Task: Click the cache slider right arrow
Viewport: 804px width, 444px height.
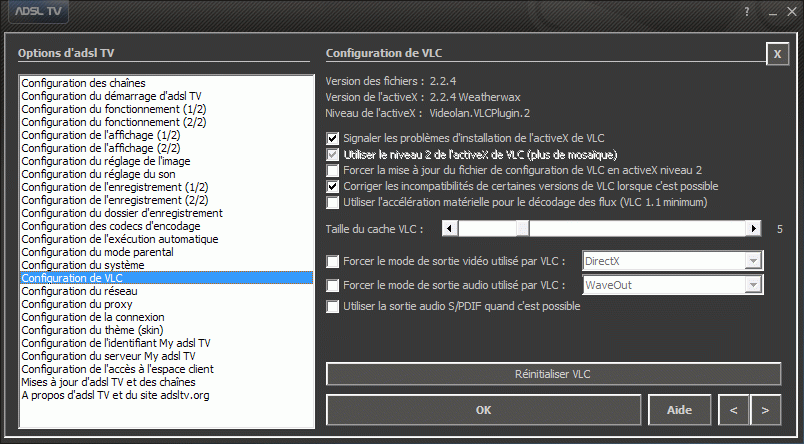Action: [x=753, y=228]
